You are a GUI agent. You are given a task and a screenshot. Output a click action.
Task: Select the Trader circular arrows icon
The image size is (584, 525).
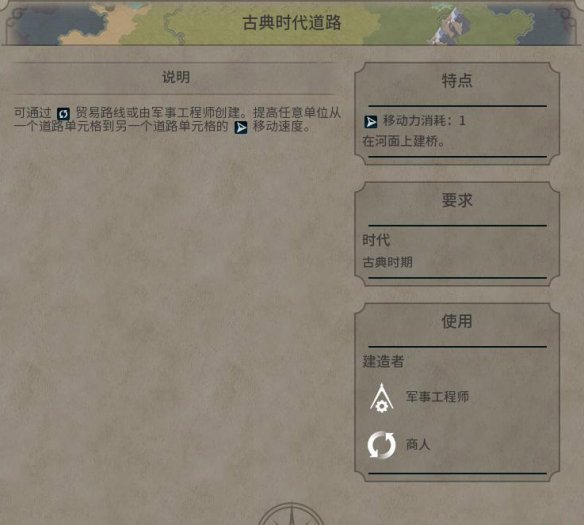(x=381, y=444)
